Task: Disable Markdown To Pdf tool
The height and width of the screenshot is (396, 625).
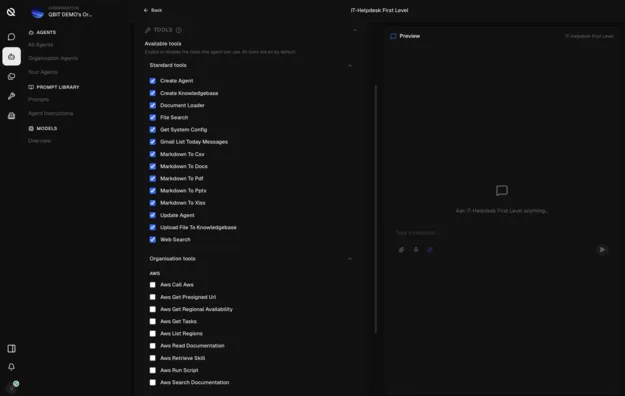Action: tap(153, 178)
